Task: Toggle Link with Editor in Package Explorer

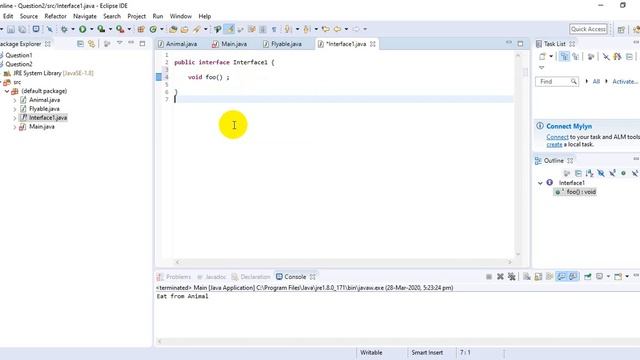Action: (91, 44)
